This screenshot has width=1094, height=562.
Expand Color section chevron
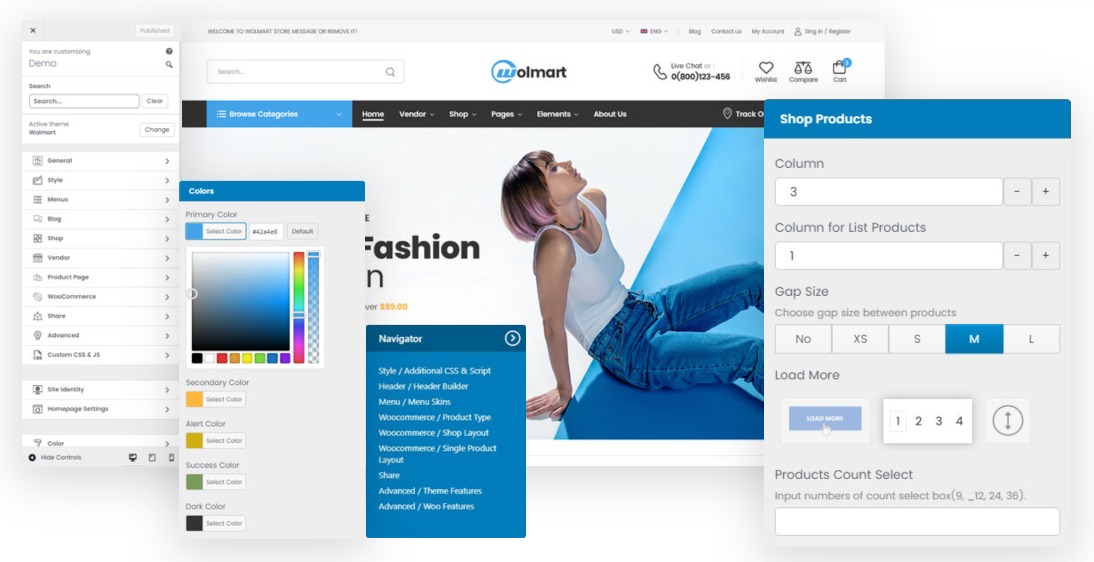pyautogui.click(x=167, y=444)
